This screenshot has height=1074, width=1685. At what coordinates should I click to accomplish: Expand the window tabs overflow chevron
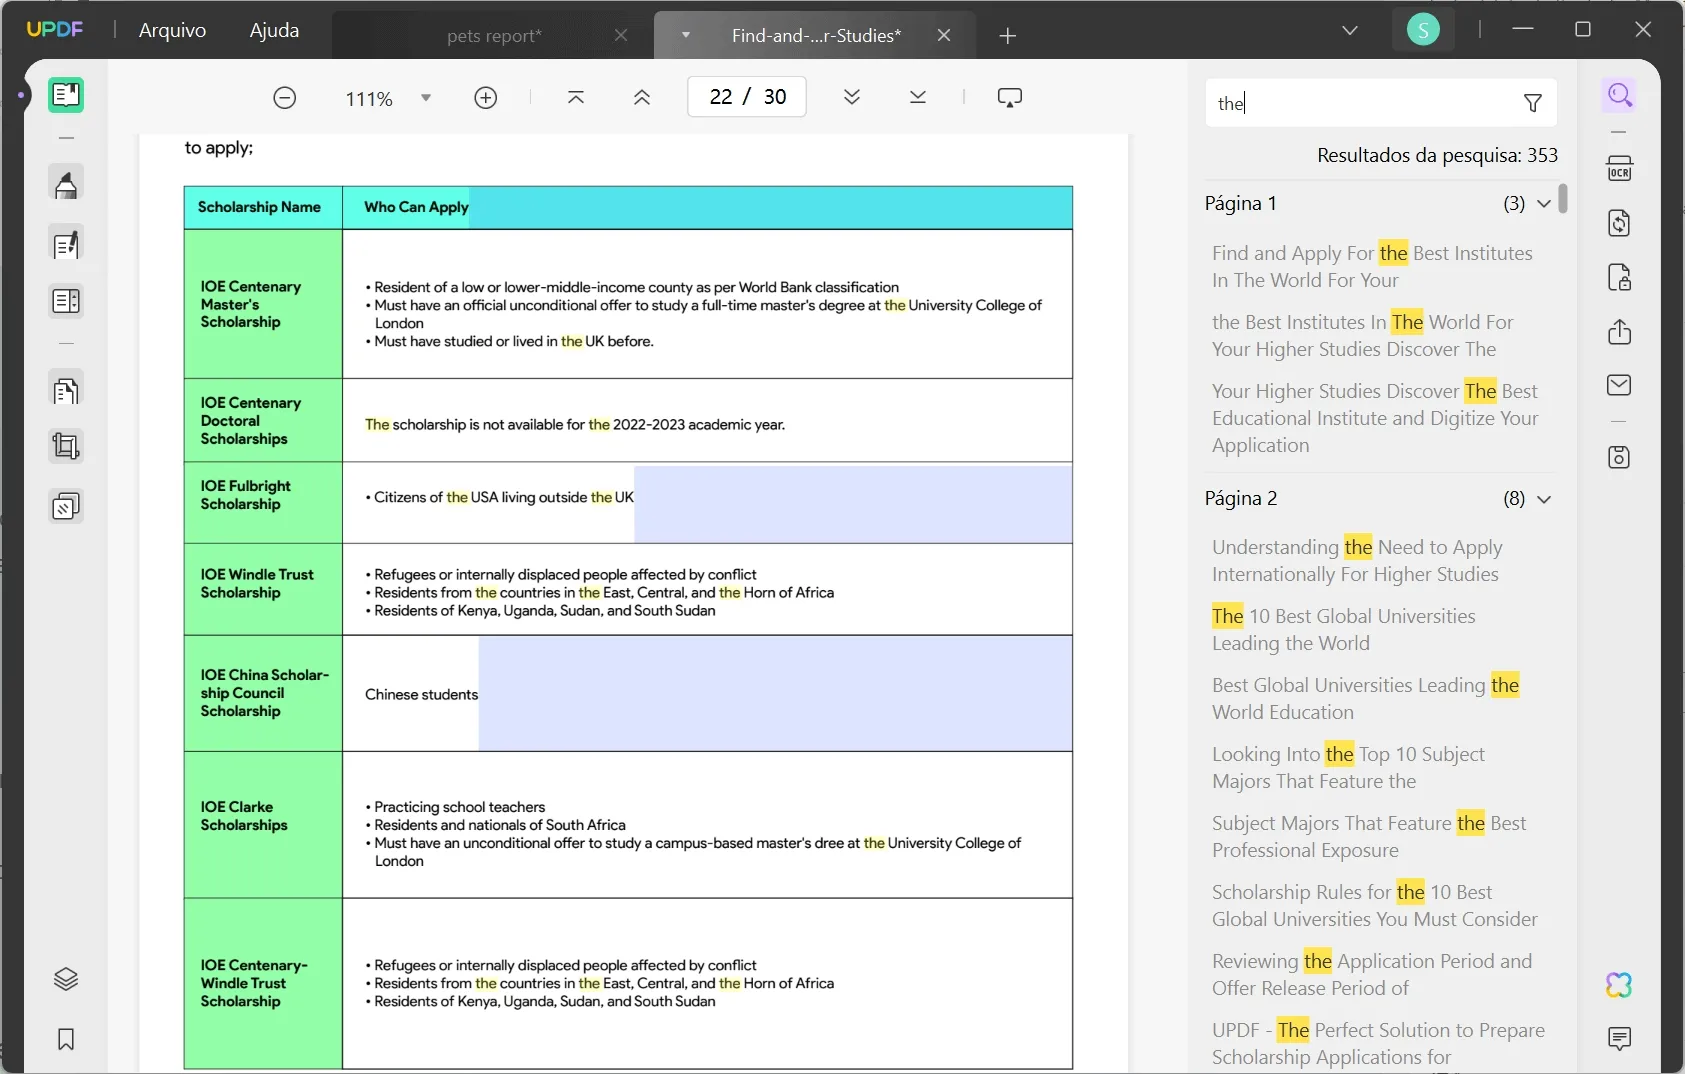tap(1350, 30)
